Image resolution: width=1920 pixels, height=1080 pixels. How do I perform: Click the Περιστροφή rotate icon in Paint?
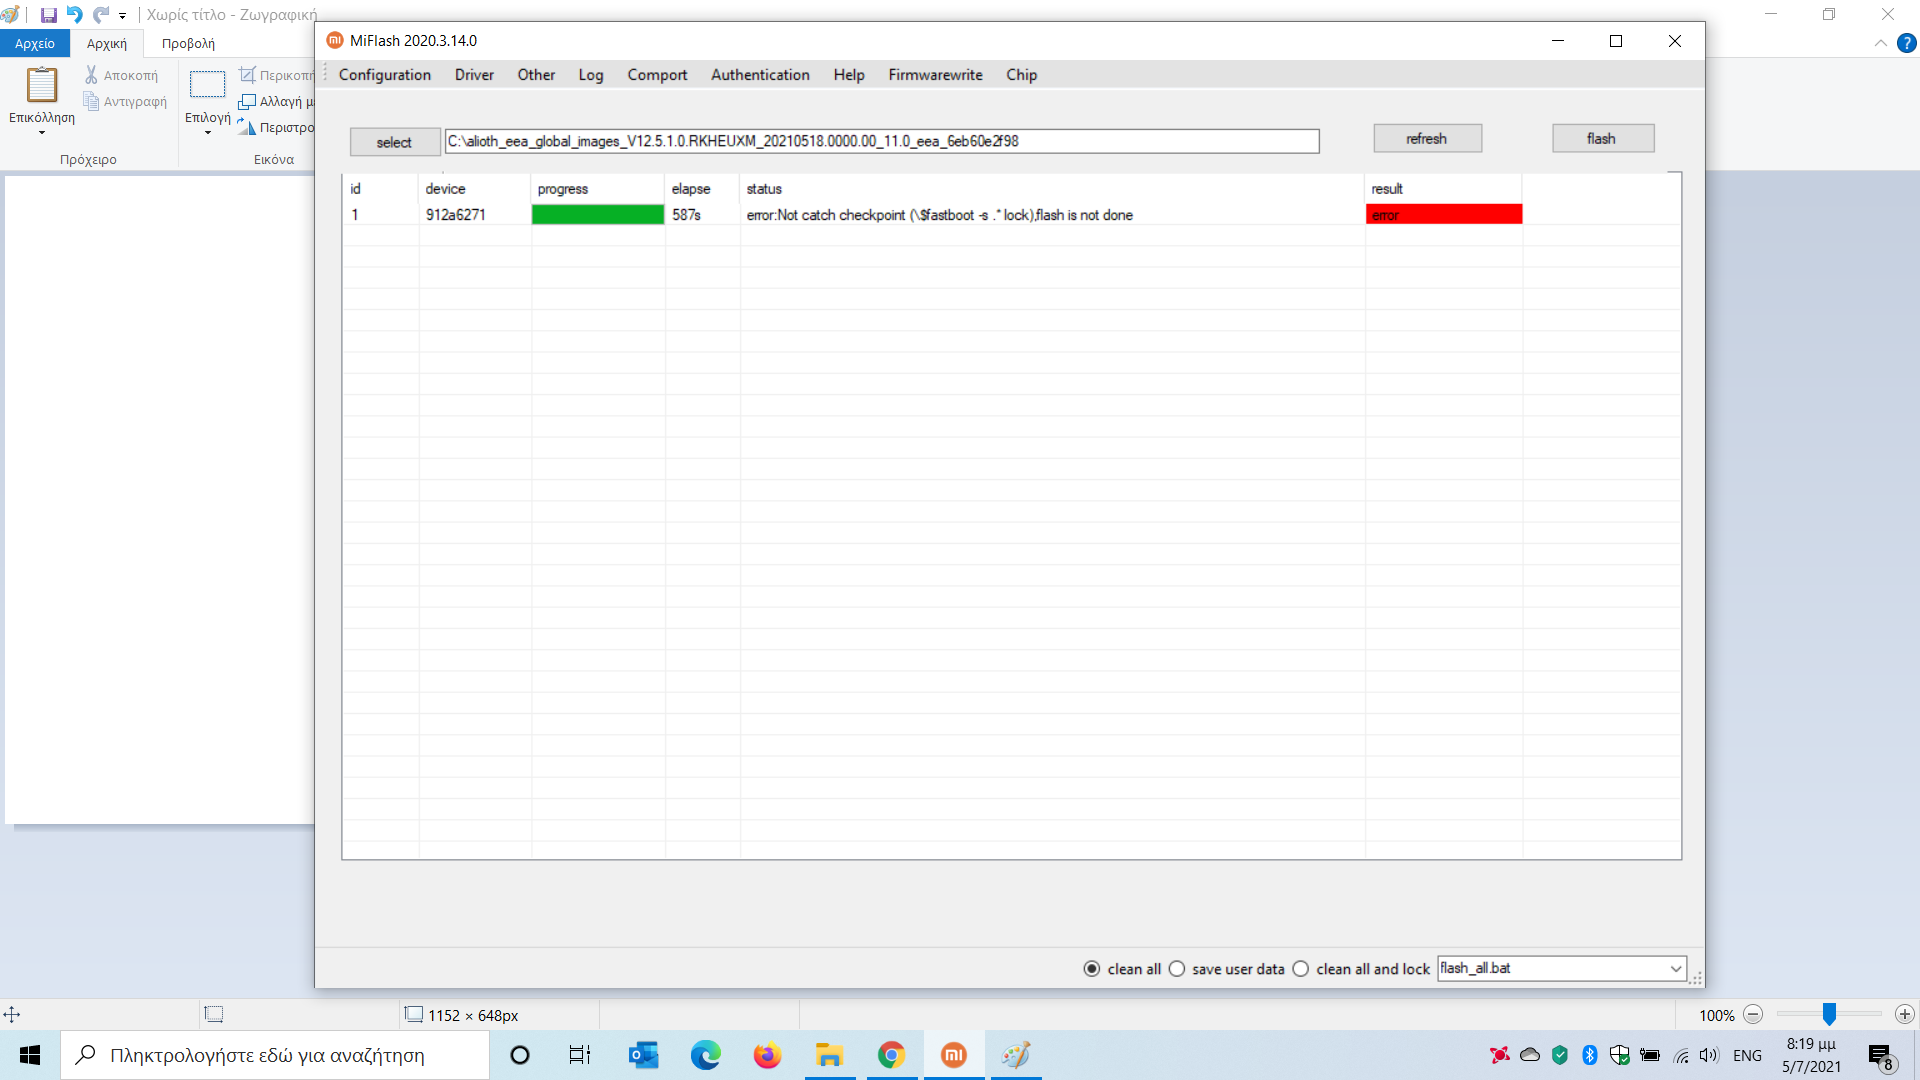(x=247, y=127)
